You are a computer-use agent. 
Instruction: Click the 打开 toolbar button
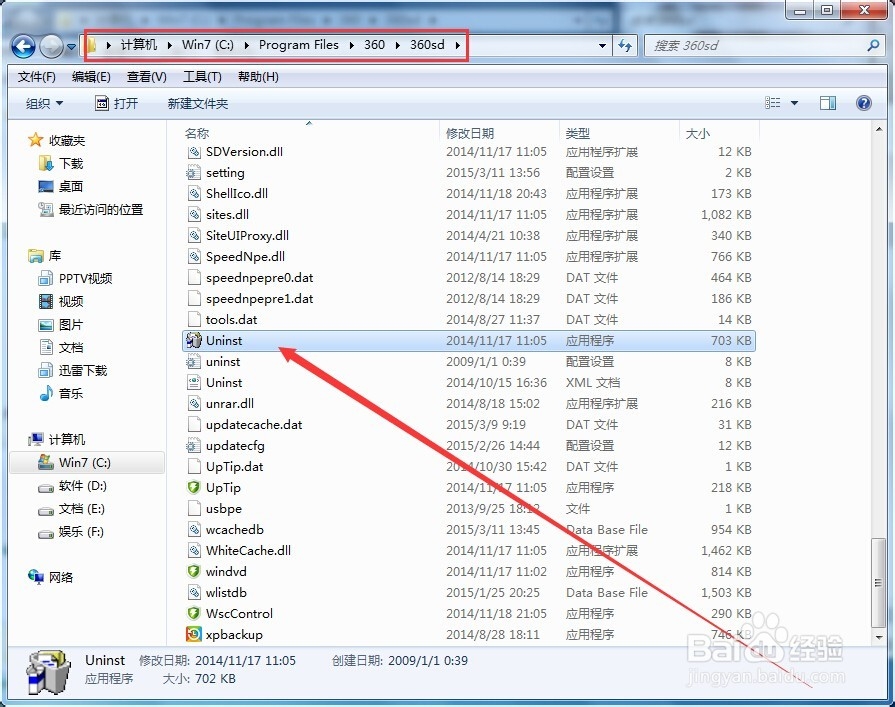coord(116,103)
